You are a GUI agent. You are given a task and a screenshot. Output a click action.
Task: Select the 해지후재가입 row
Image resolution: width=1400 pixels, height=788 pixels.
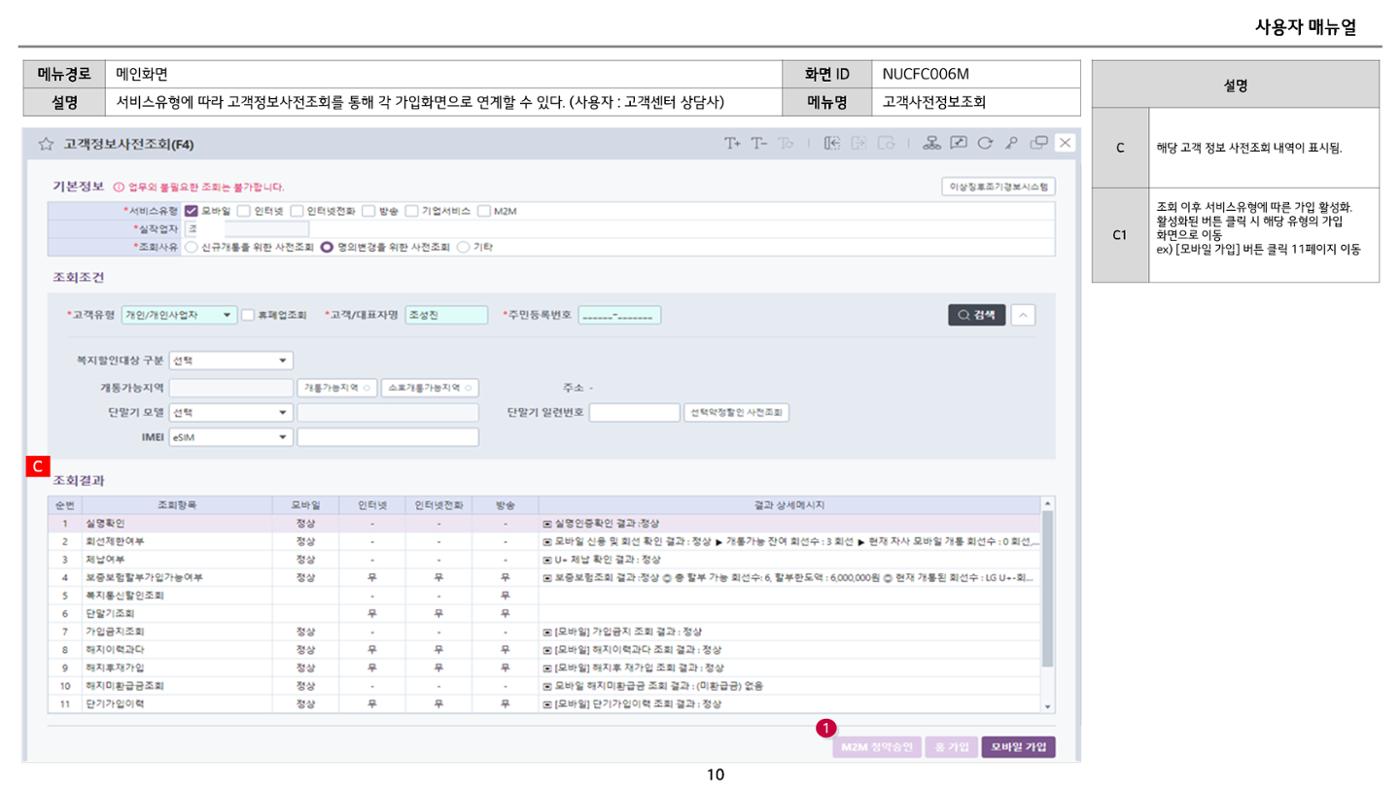(543, 667)
